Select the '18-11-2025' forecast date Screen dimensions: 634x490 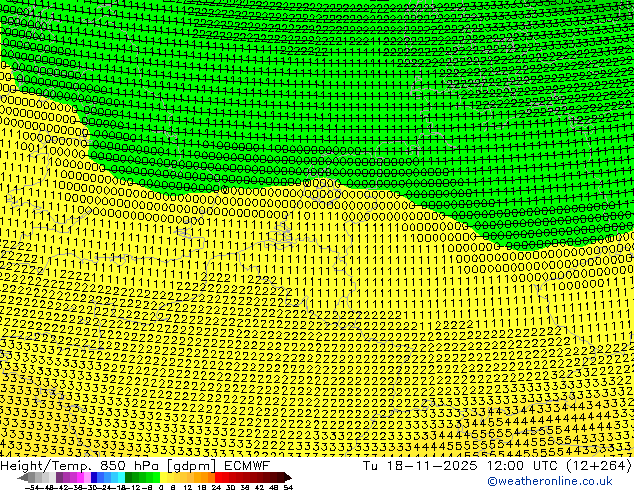pos(432,466)
